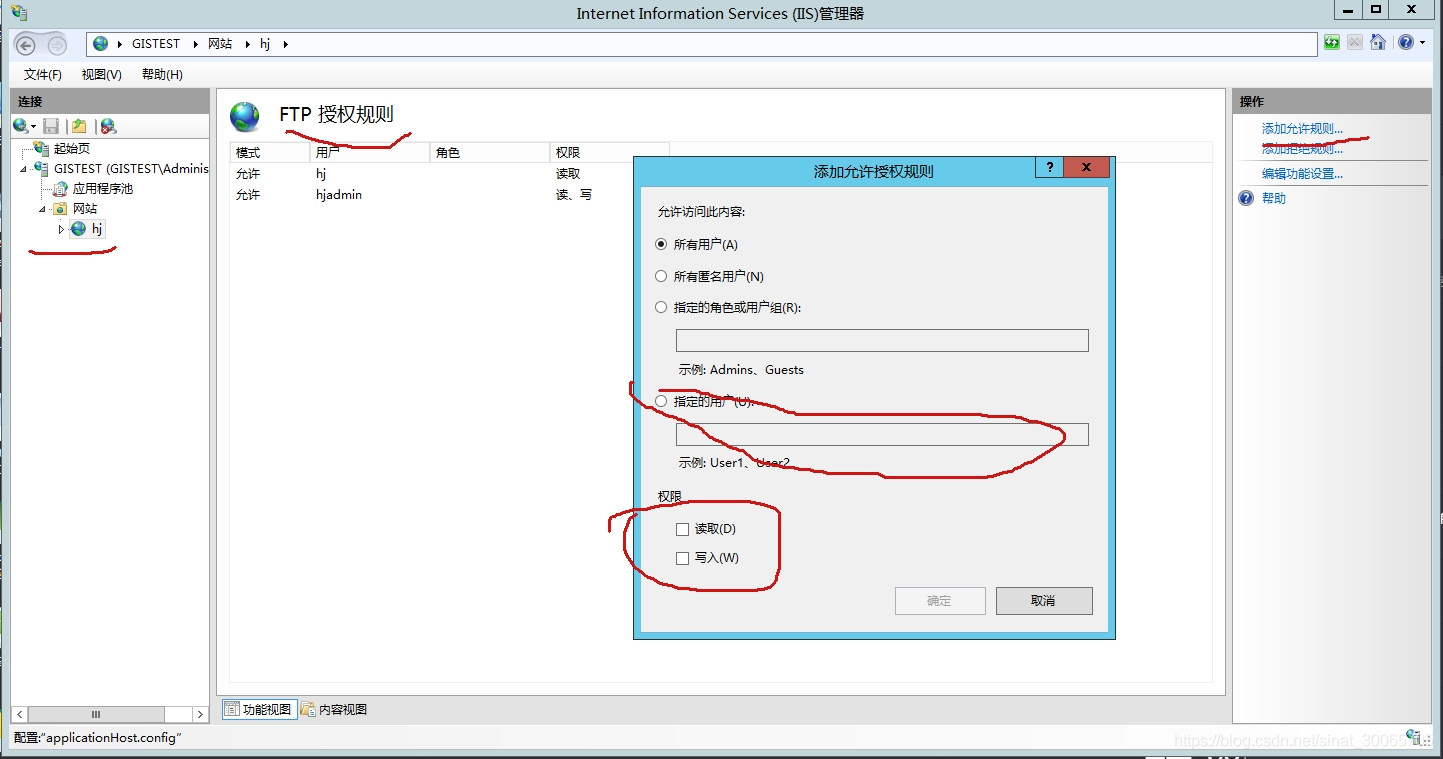Click the roles or user groups text field

[x=882, y=340]
